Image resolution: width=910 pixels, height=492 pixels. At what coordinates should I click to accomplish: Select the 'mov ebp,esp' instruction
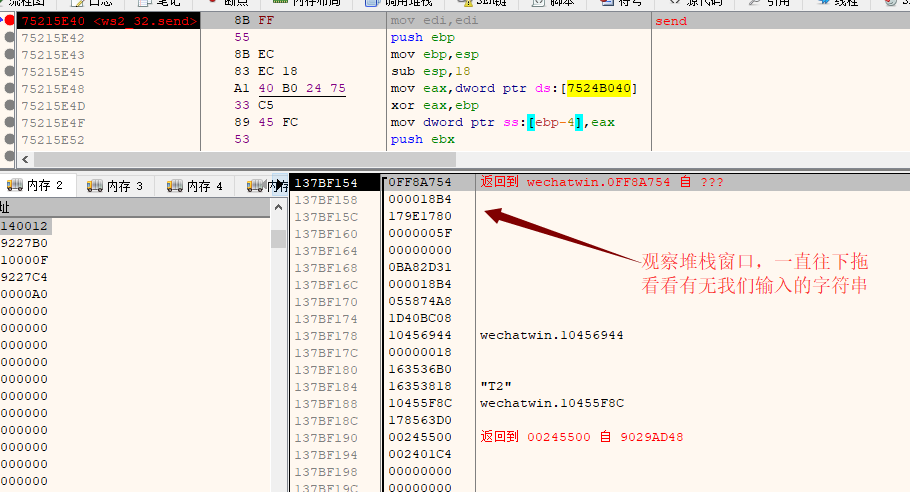click(435, 55)
